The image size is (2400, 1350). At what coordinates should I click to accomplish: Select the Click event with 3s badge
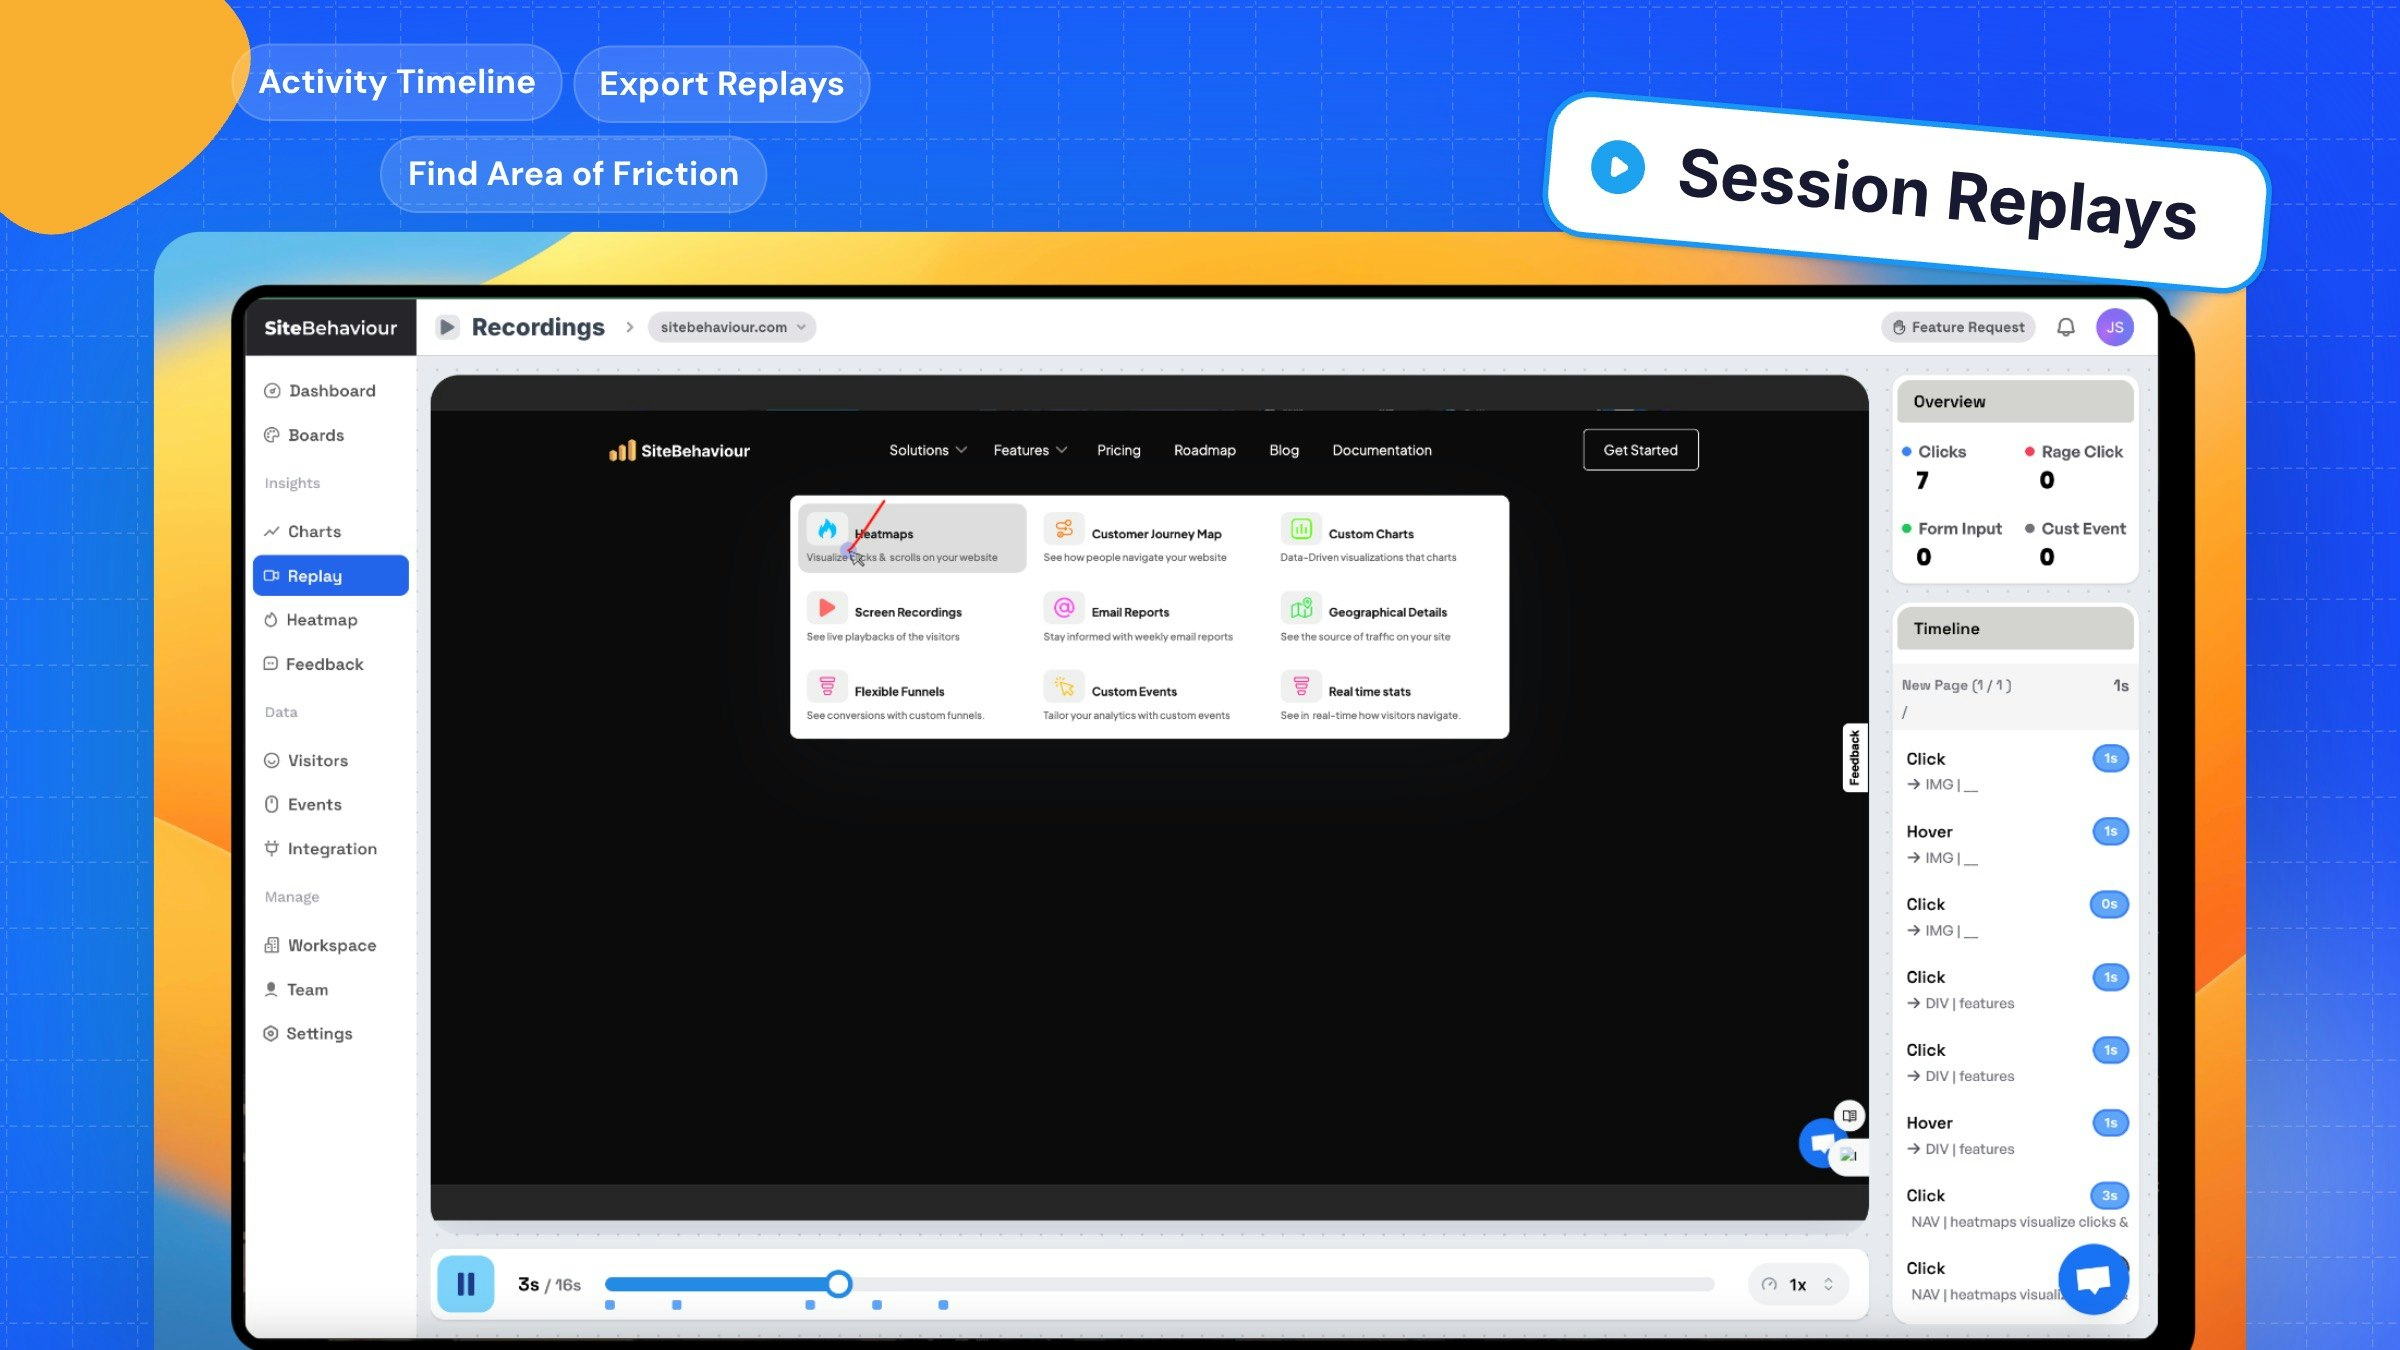coord(2015,1208)
